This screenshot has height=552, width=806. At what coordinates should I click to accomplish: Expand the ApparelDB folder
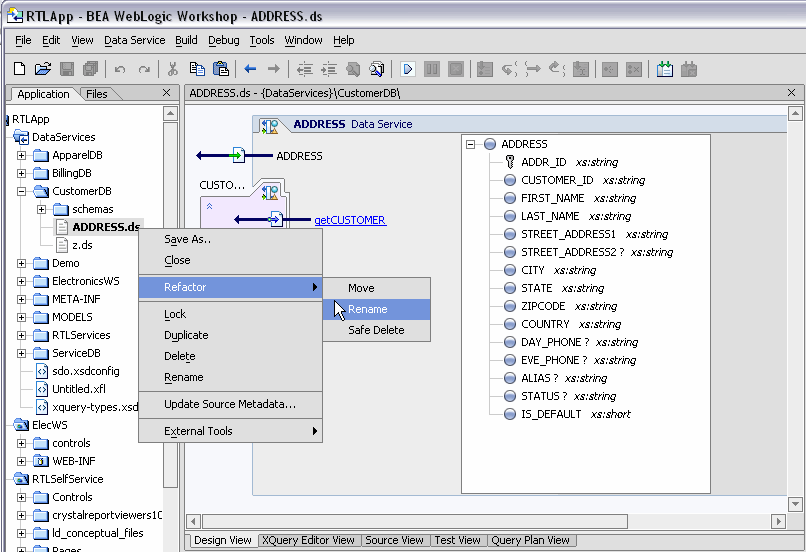coord(21,155)
